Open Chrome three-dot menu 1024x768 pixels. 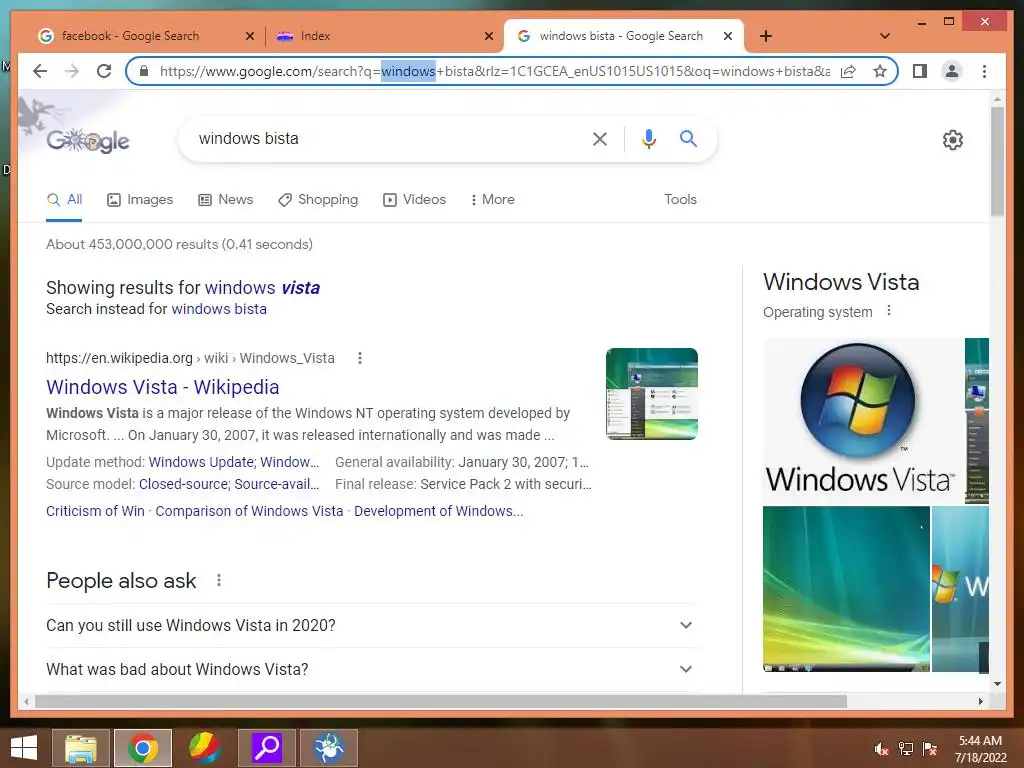pos(984,71)
